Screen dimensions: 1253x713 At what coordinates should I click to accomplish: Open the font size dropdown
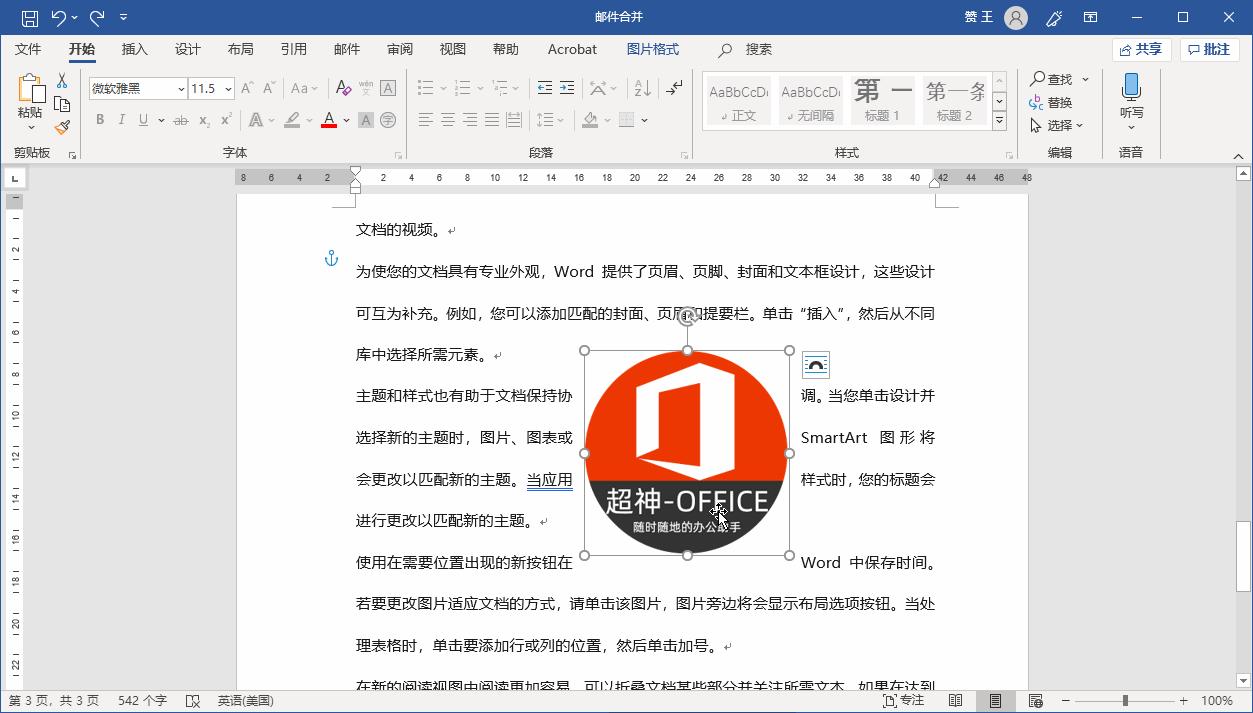[x=228, y=88]
